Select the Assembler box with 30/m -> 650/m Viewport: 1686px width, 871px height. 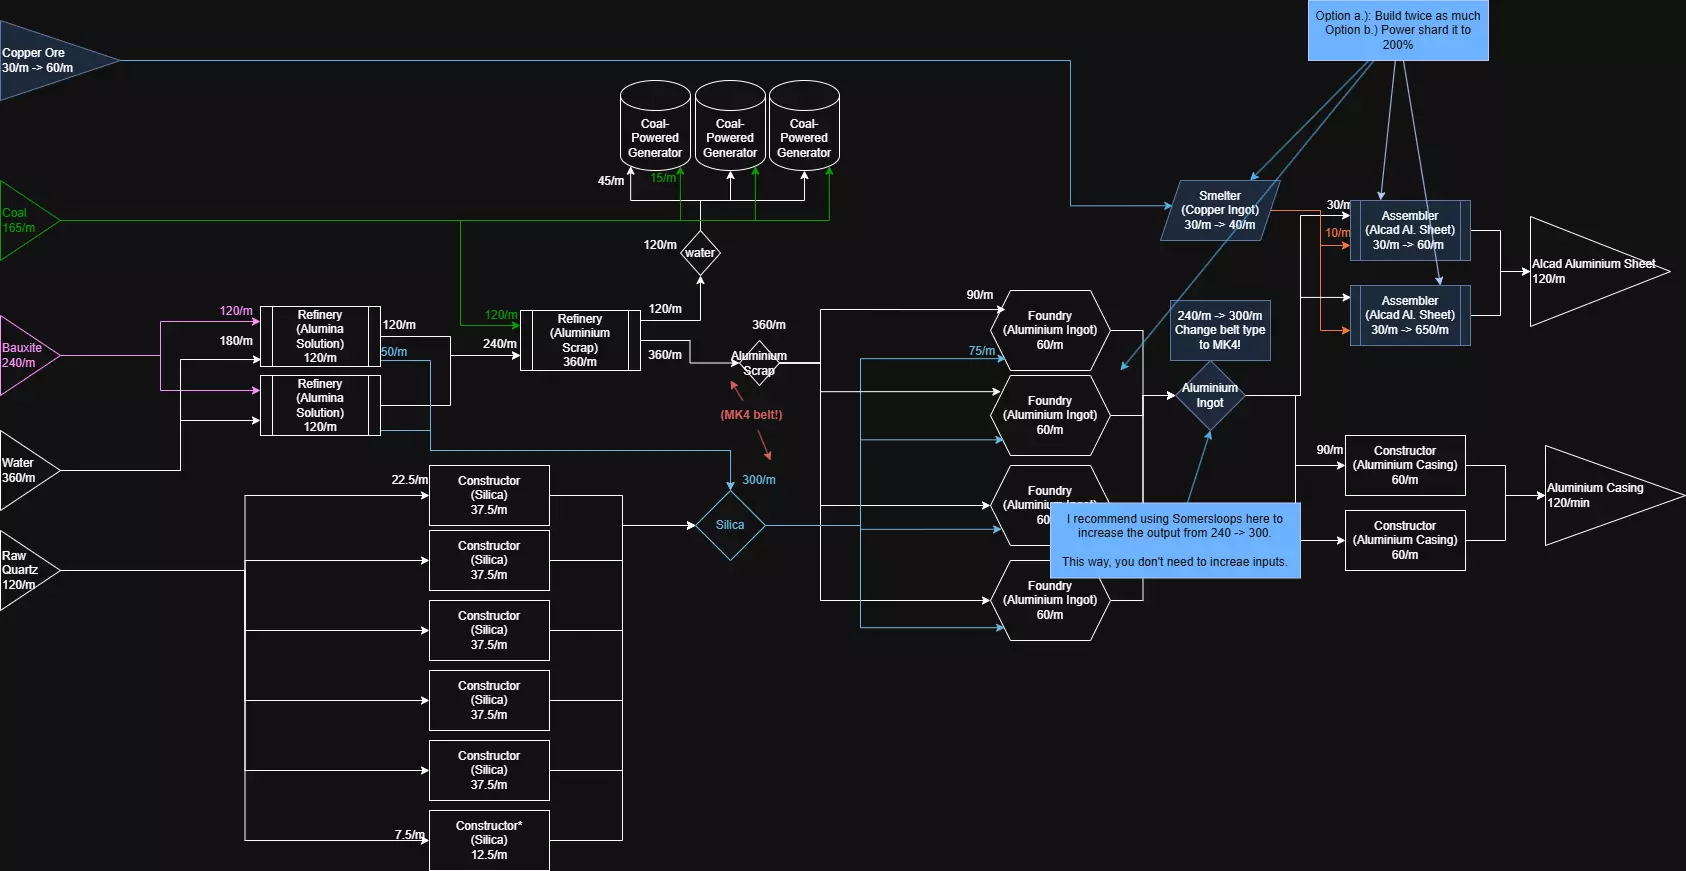[1410, 315]
